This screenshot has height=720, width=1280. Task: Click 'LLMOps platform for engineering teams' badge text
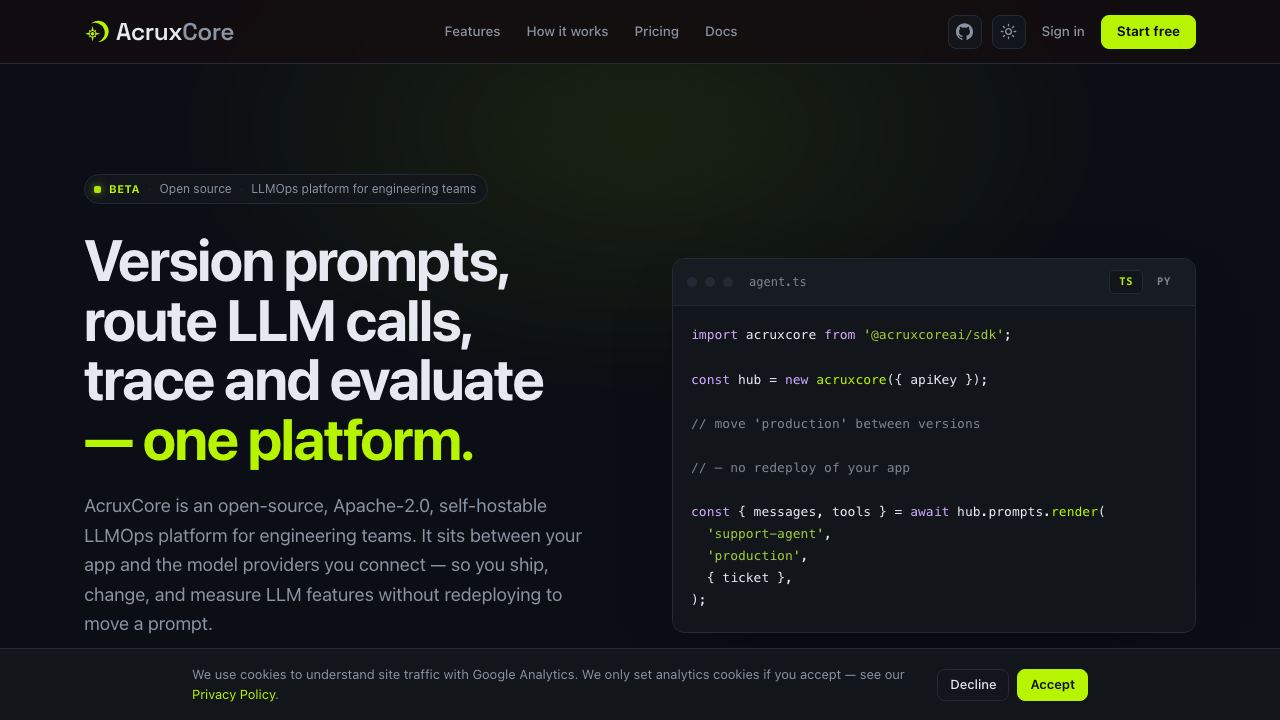click(363, 189)
